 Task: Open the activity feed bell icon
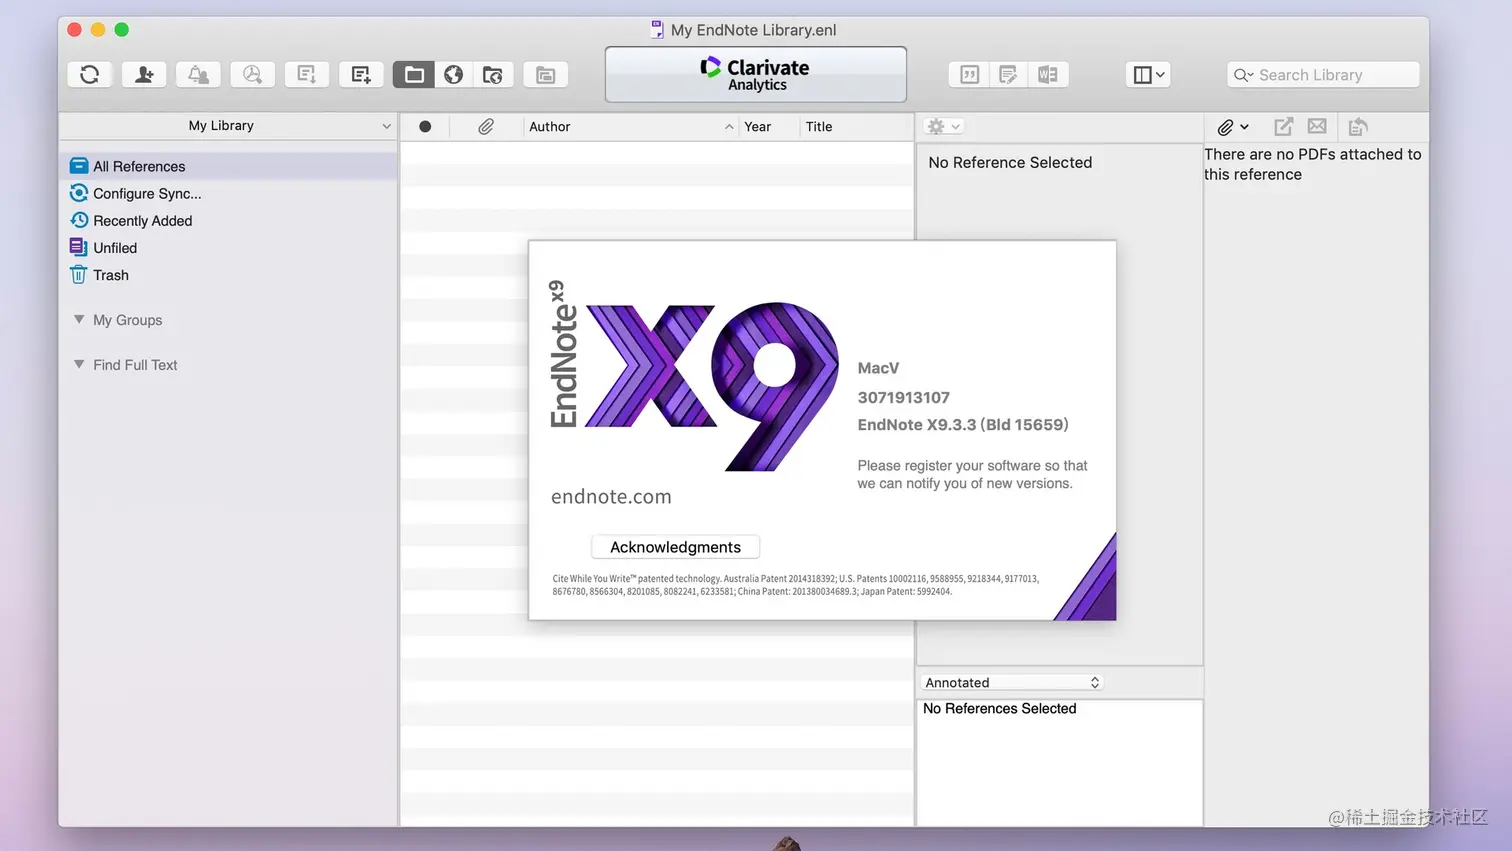click(198, 75)
